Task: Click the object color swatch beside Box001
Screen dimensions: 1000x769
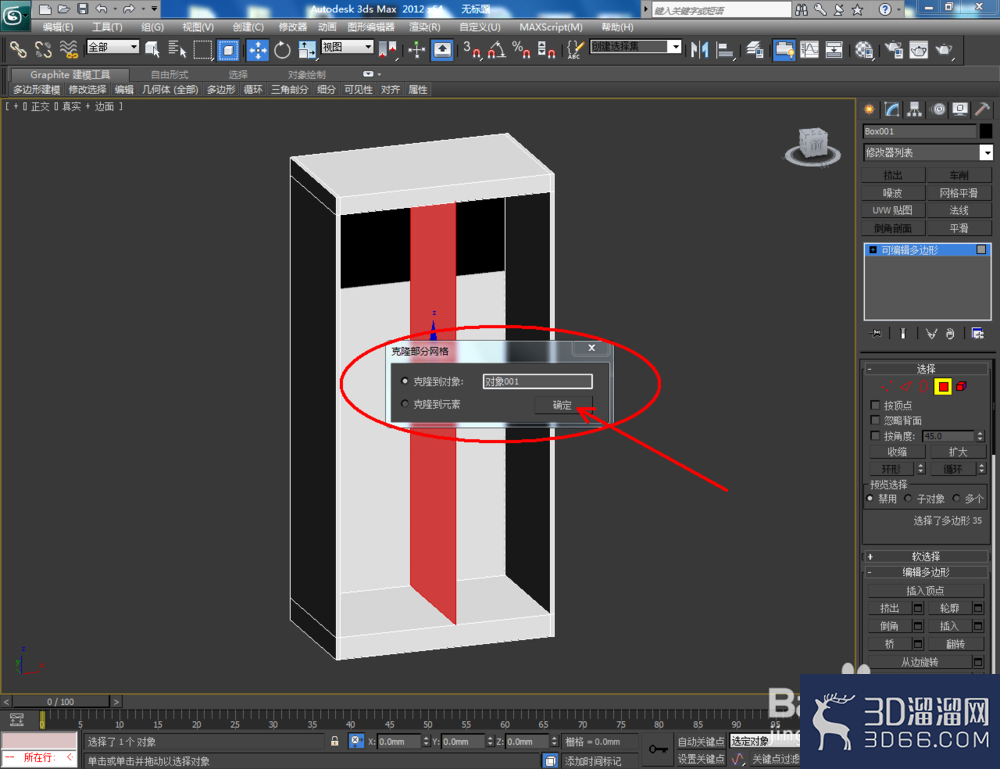Action: (x=986, y=131)
